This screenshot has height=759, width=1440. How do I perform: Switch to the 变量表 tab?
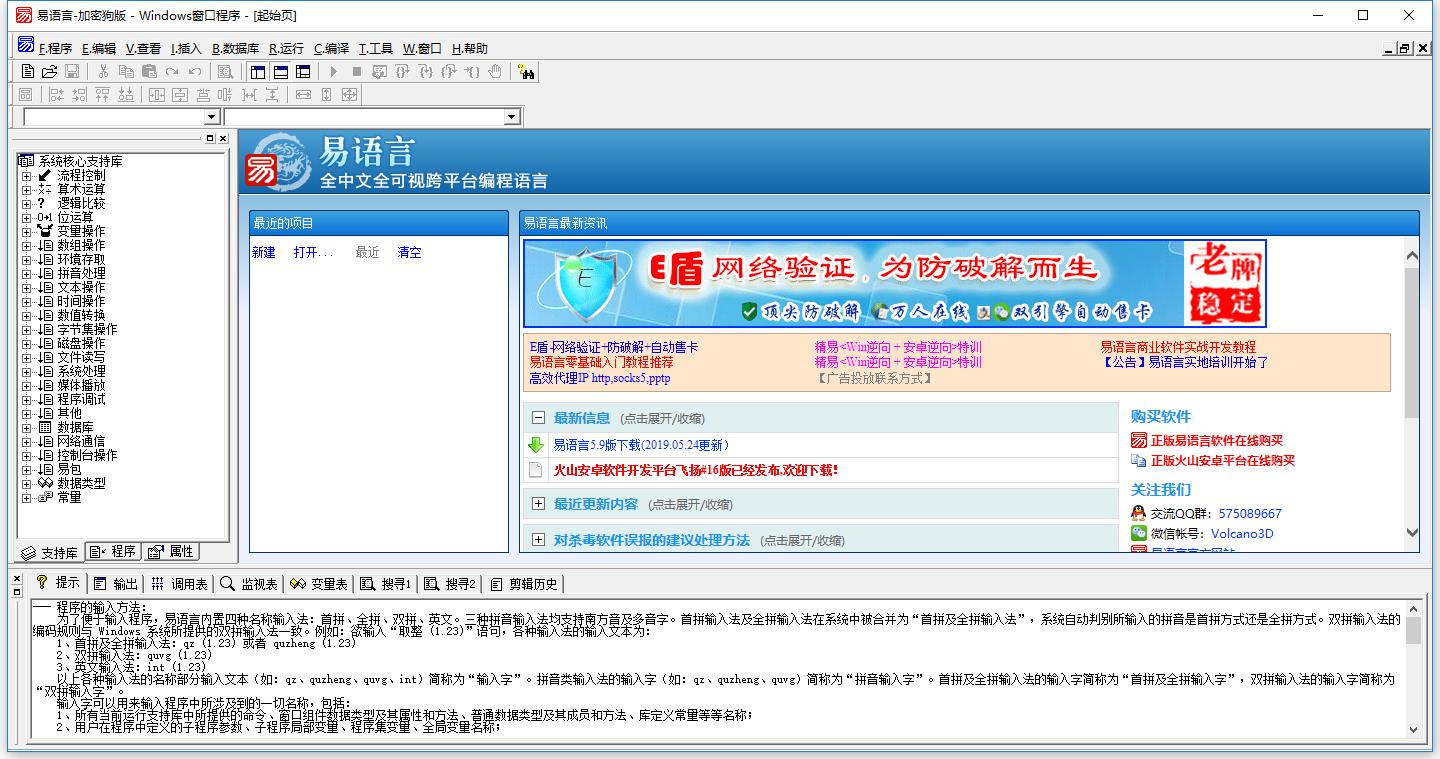[319, 583]
